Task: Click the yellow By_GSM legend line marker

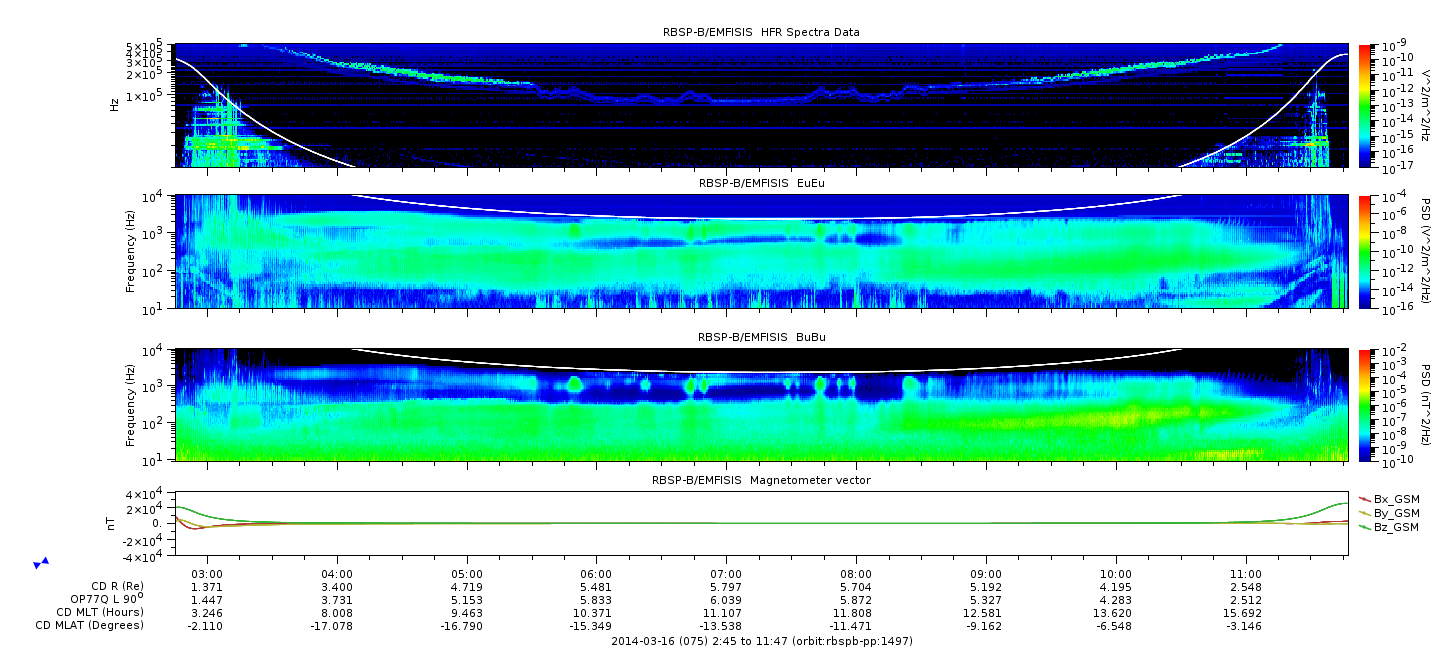Action: [1365, 513]
